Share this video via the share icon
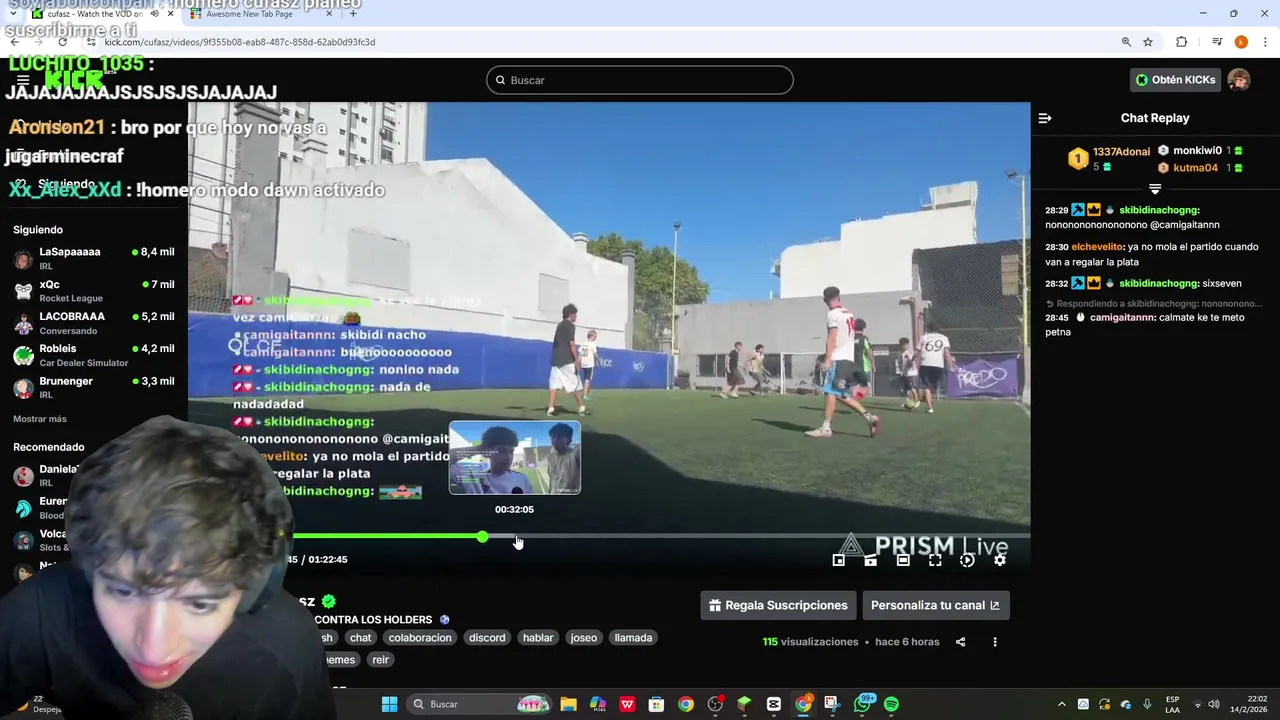 click(961, 642)
